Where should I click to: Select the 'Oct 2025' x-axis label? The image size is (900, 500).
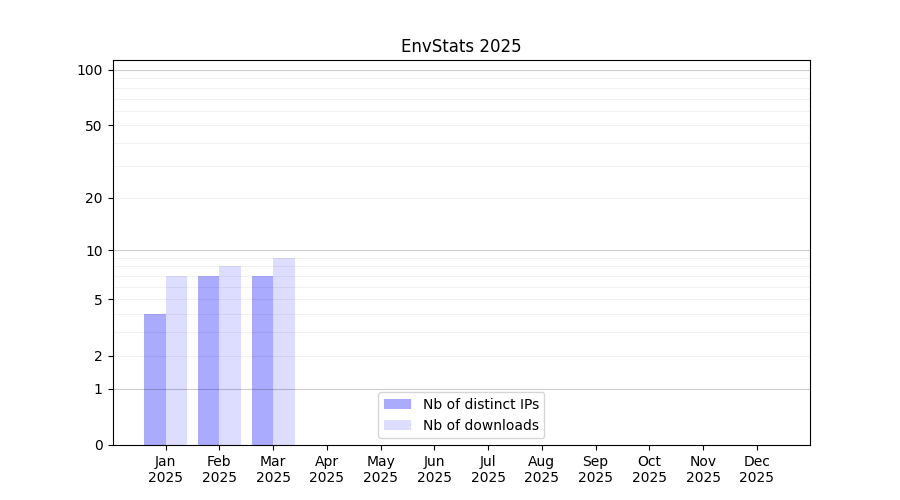click(649, 469)
